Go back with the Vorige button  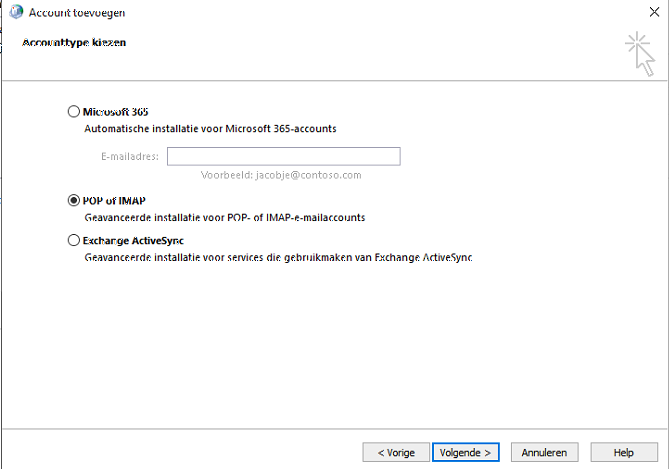click(x=396, y=452)
